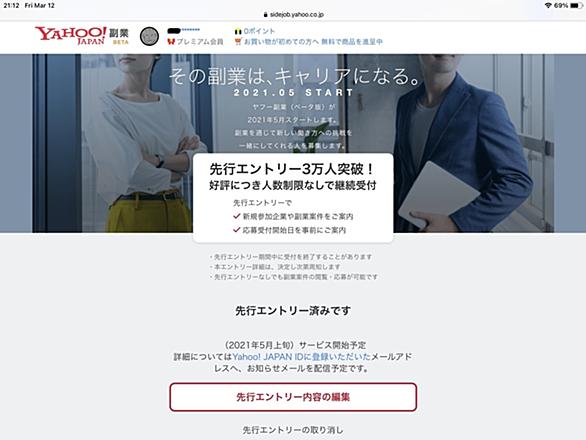Click the premium member crown icon
586x440 pixels.
(x=171, y=41)
